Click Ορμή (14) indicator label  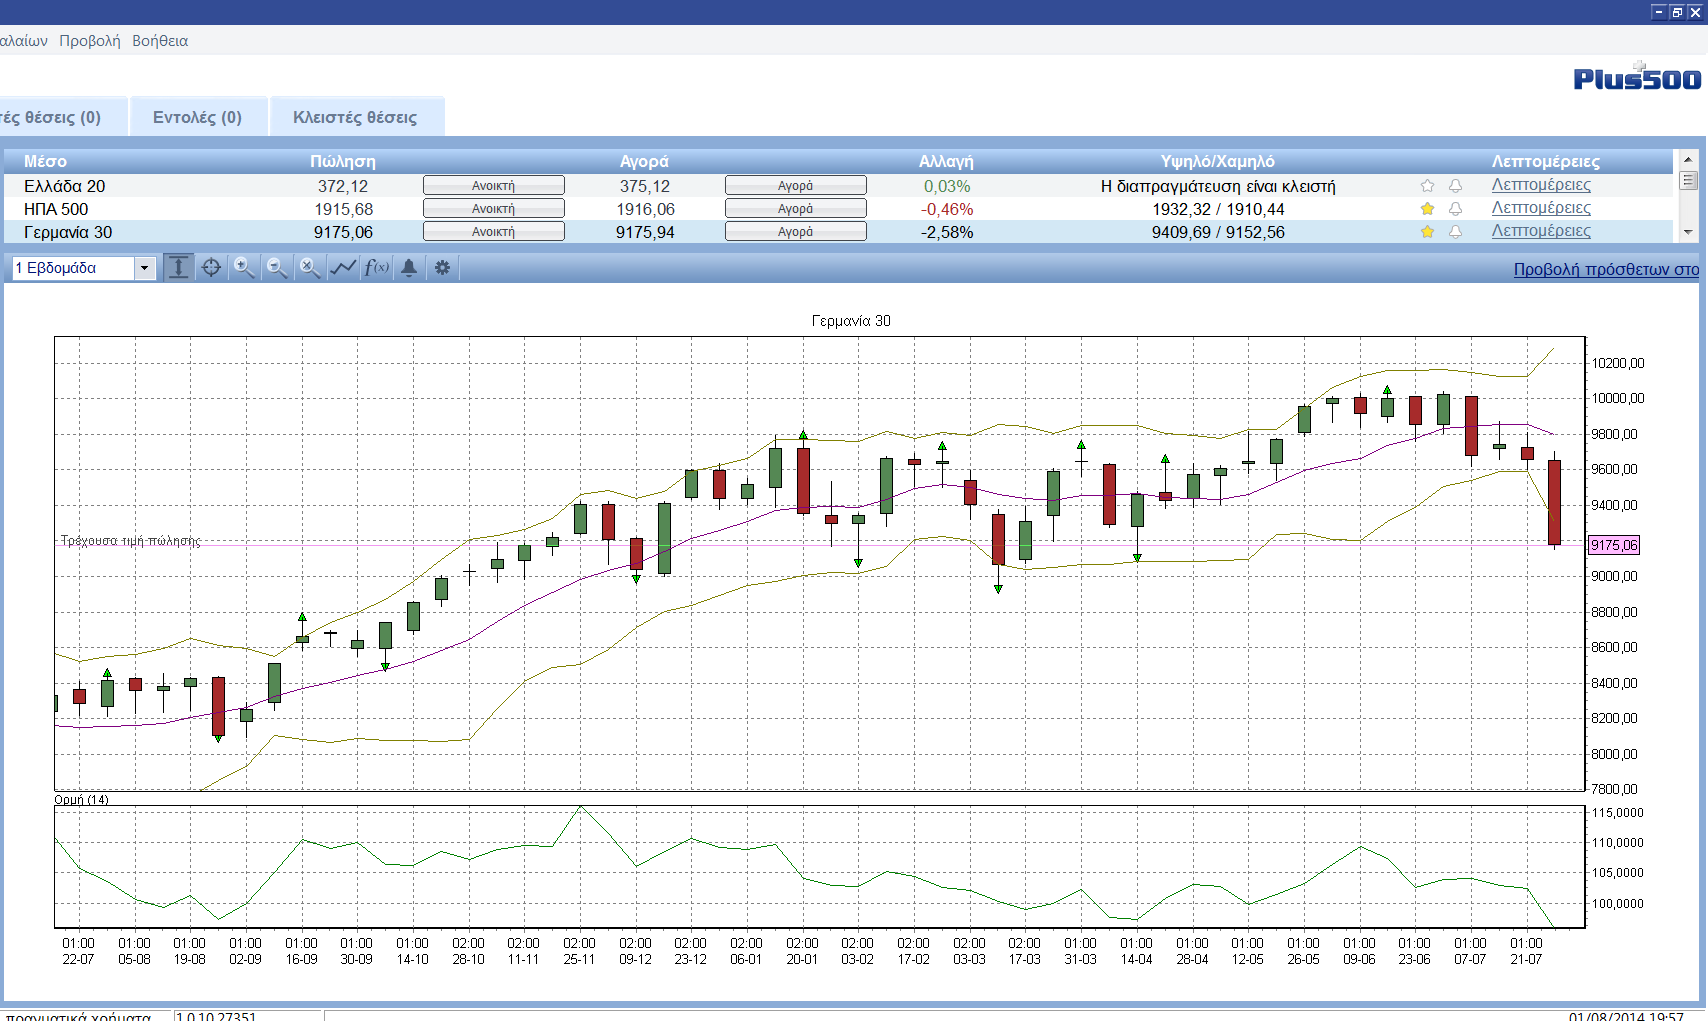click(x=82, y=799)
